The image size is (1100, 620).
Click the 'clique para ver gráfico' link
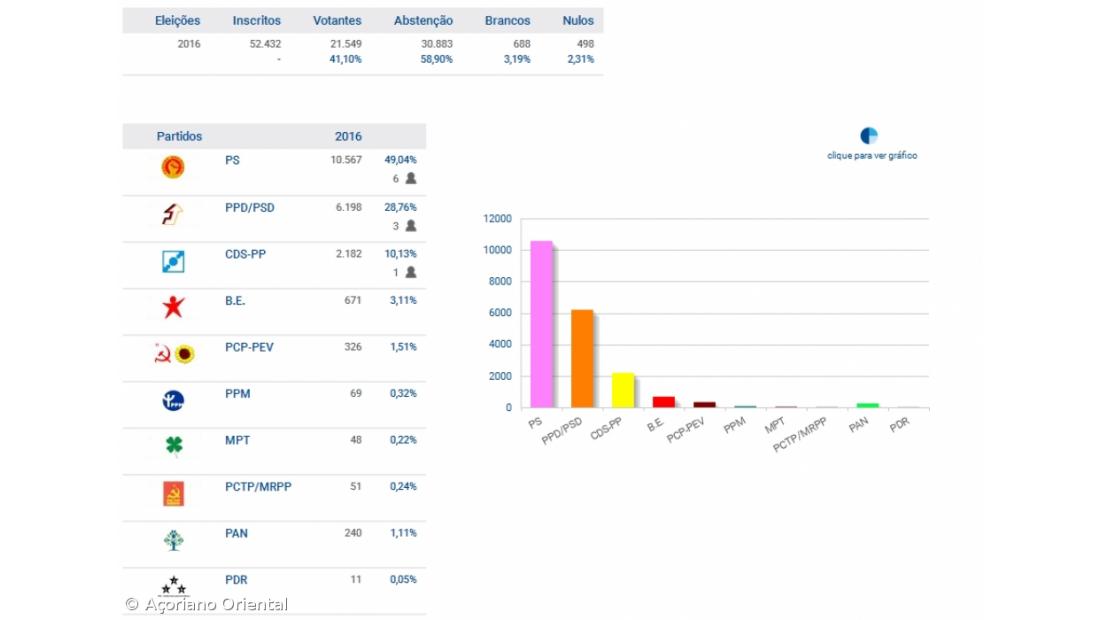pos(872,156)
